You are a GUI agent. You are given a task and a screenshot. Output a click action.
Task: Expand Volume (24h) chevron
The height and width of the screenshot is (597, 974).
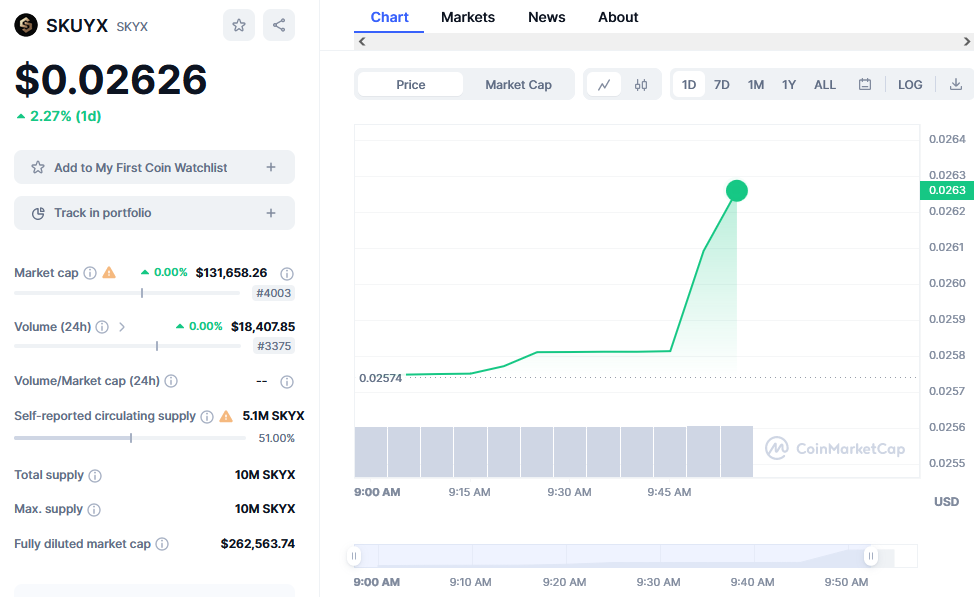click(x=122, y=327)
